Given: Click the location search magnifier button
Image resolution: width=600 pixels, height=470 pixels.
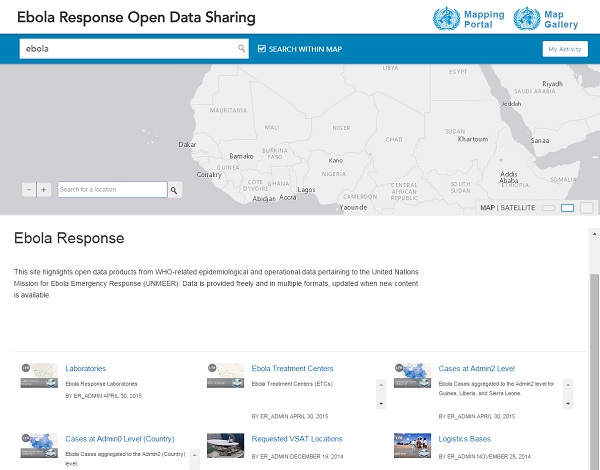Looking at the screenshot, I should tap(174, 189).
